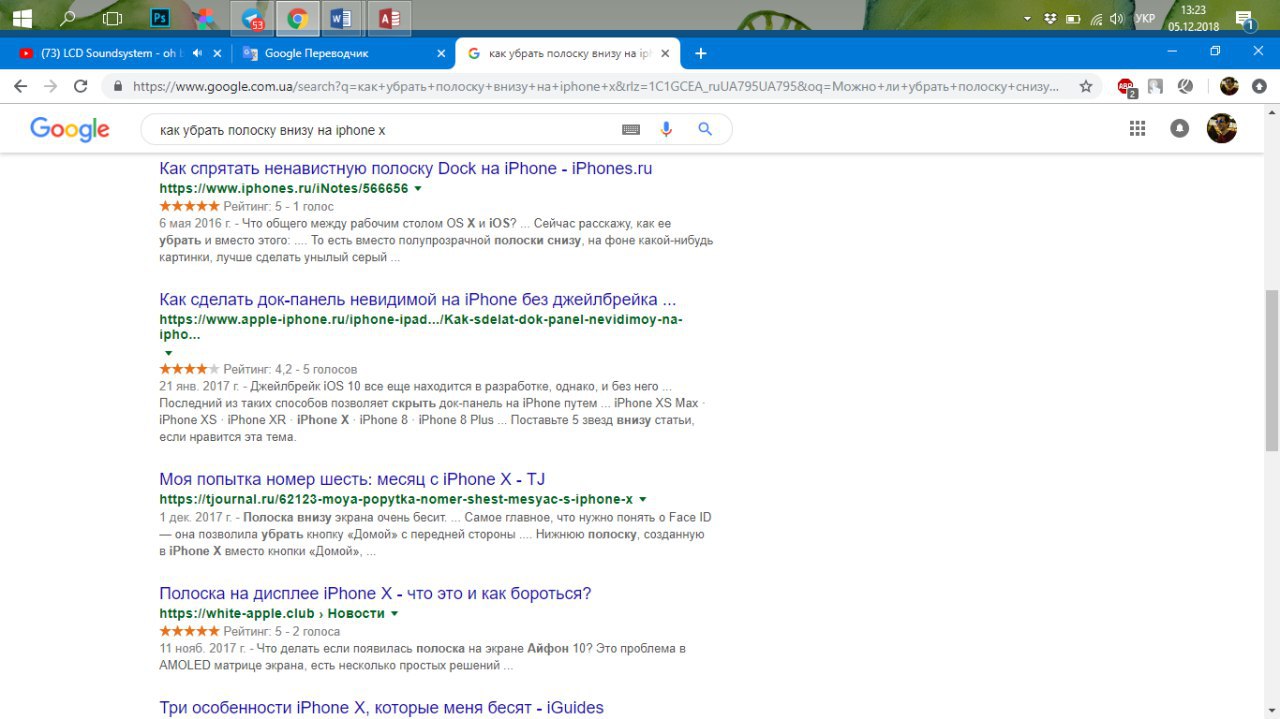Mute the LCD Soundsystem tab audio
Viewport: 1280px width, 719px height.
point(197,53)
